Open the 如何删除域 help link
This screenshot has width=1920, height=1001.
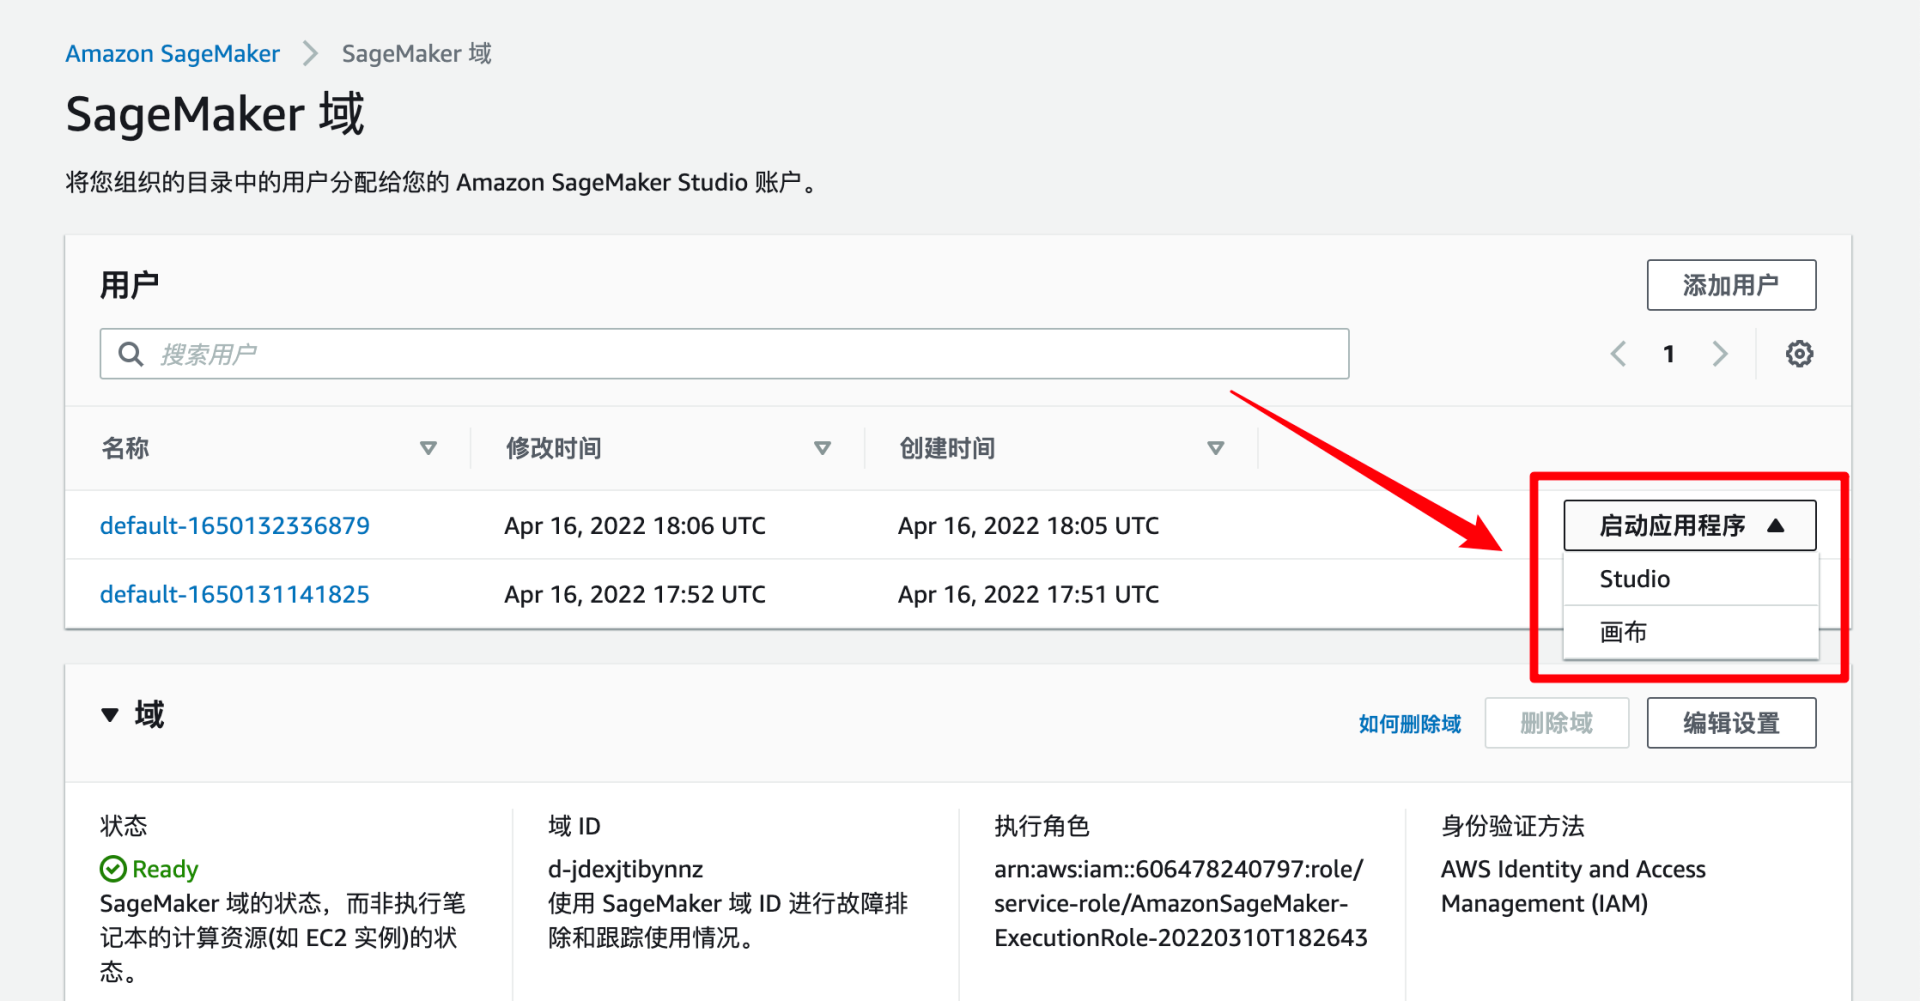tap(1410, 724)
